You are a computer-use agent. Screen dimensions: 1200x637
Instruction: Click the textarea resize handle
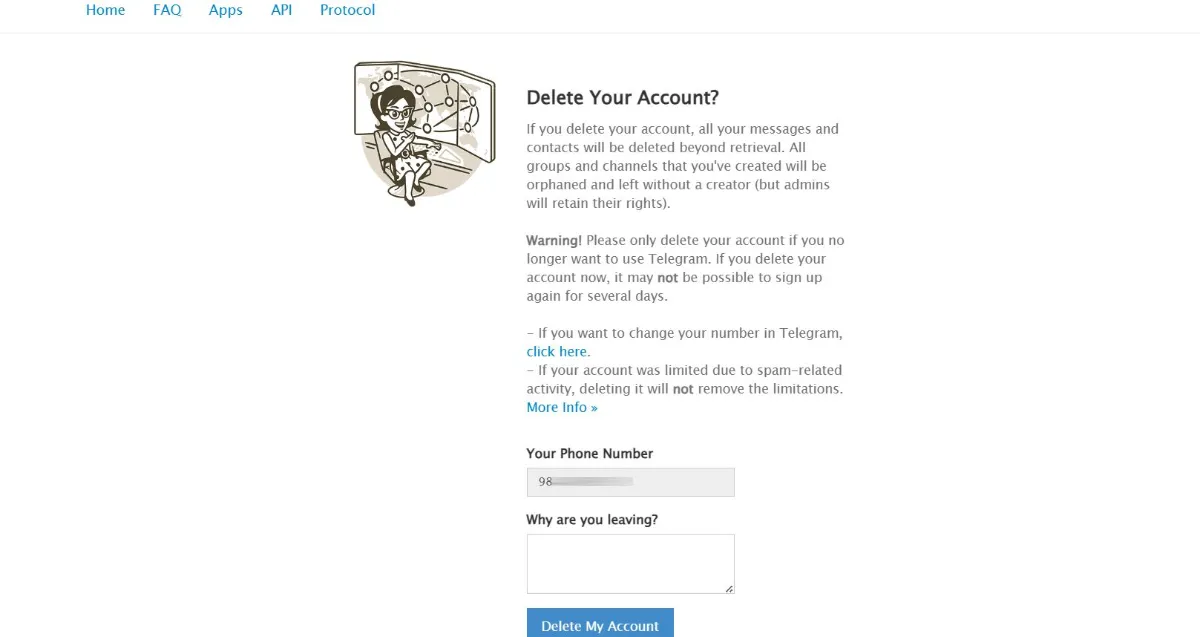point(729,588)
